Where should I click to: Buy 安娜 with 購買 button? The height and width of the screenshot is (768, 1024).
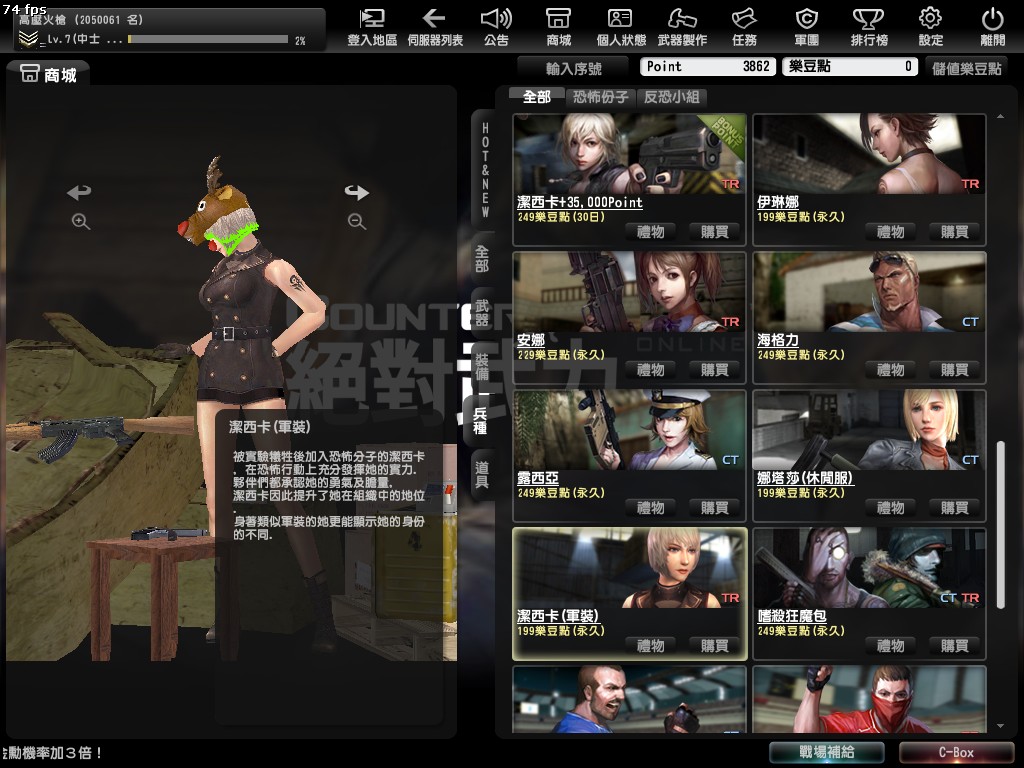coord(714,370)
